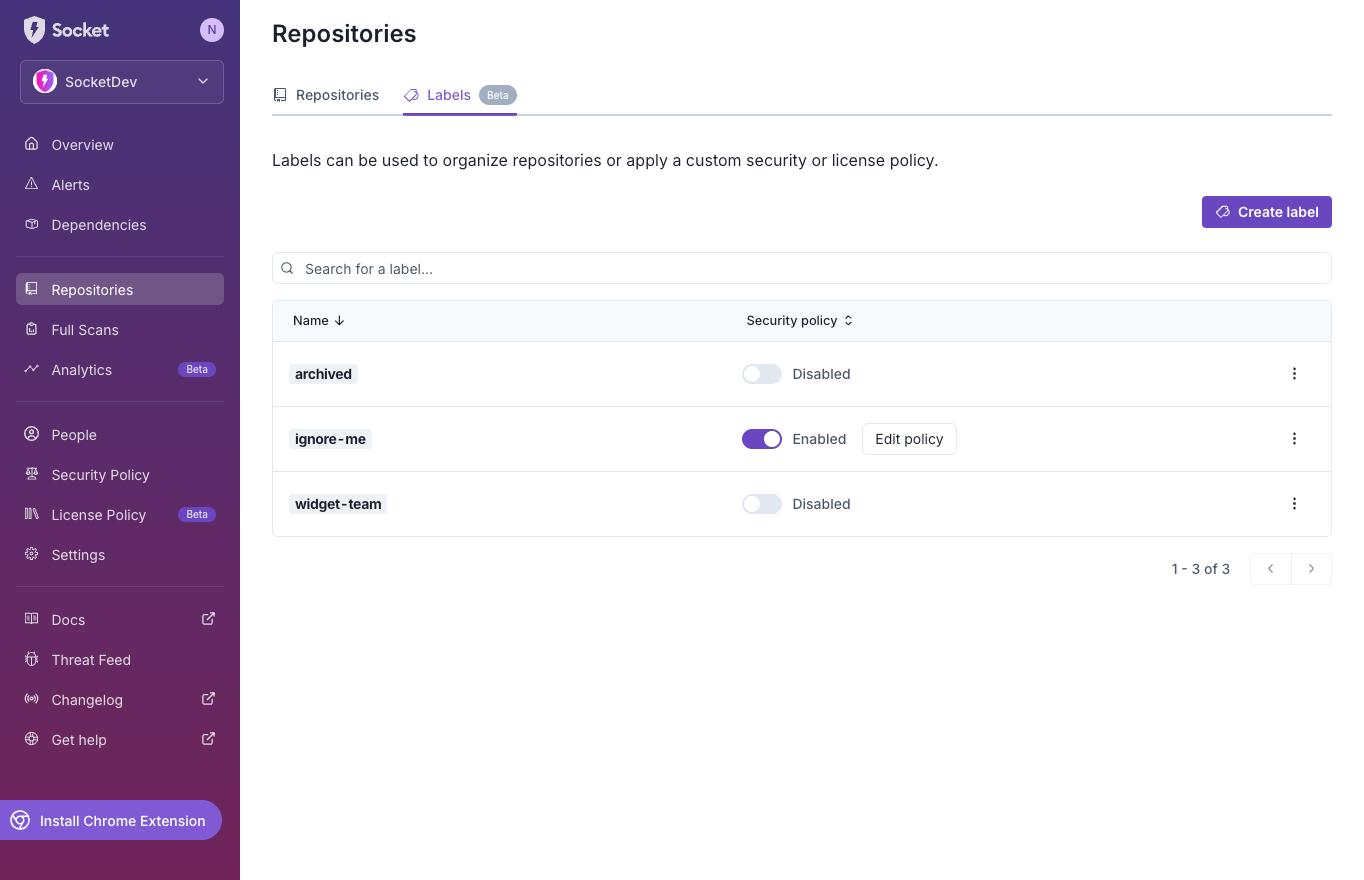Viewport: 1364px width, 880px height.
Task: Switch to the Repositories tab
Action: (326, 95)
